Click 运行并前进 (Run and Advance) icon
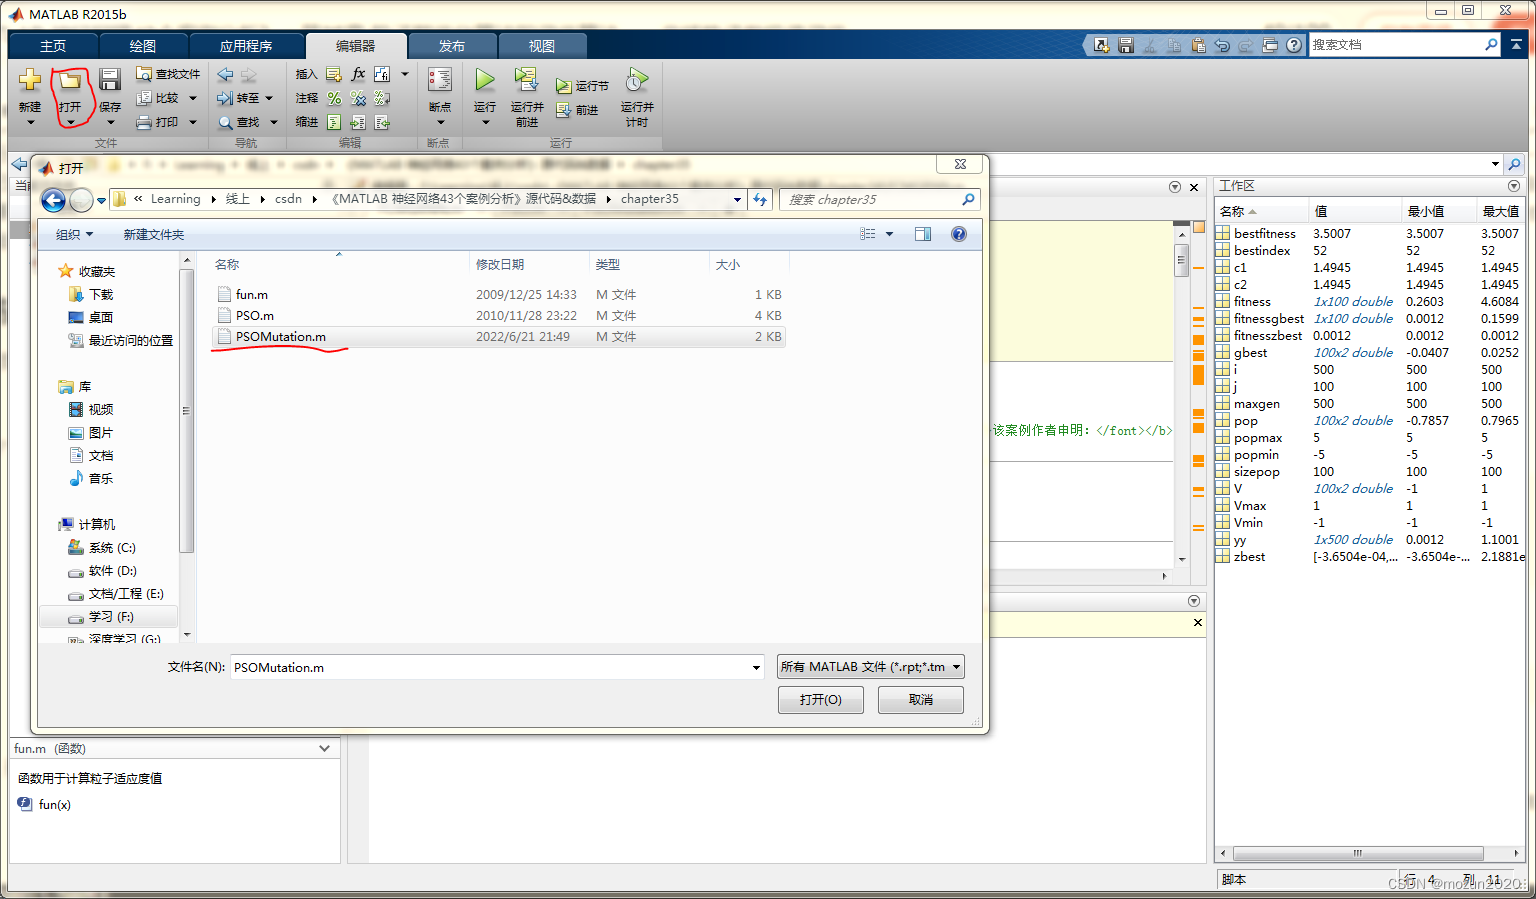 526,79
